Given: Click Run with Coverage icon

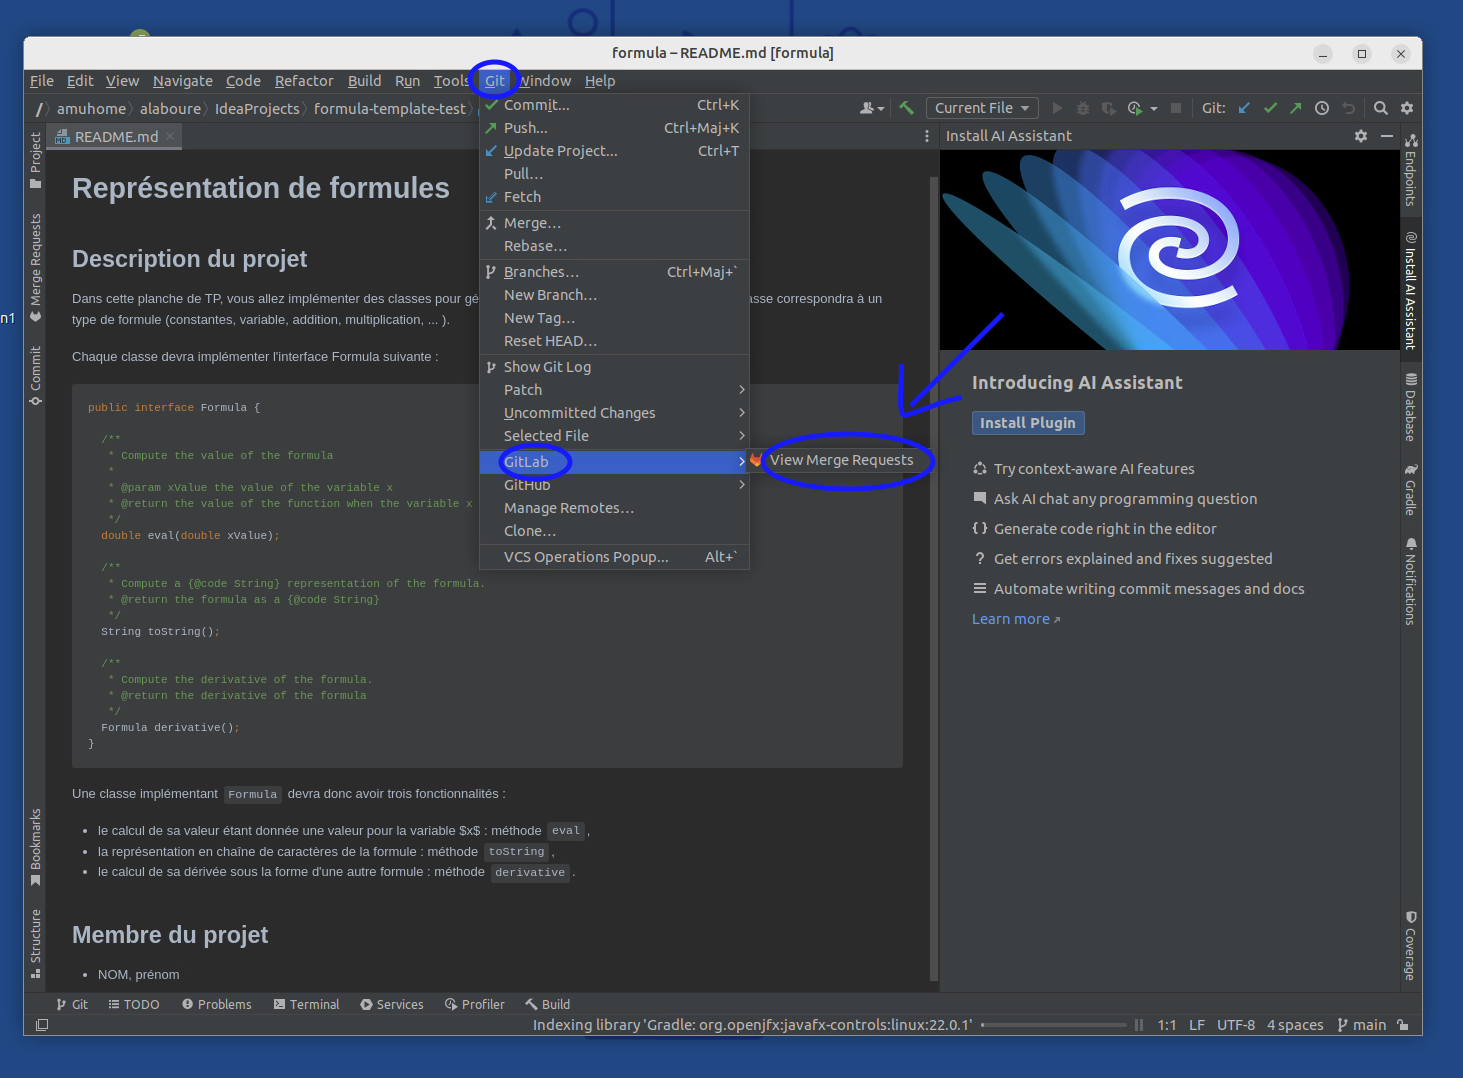Looking at the screenshot, I should click(x=1108, y=108).
